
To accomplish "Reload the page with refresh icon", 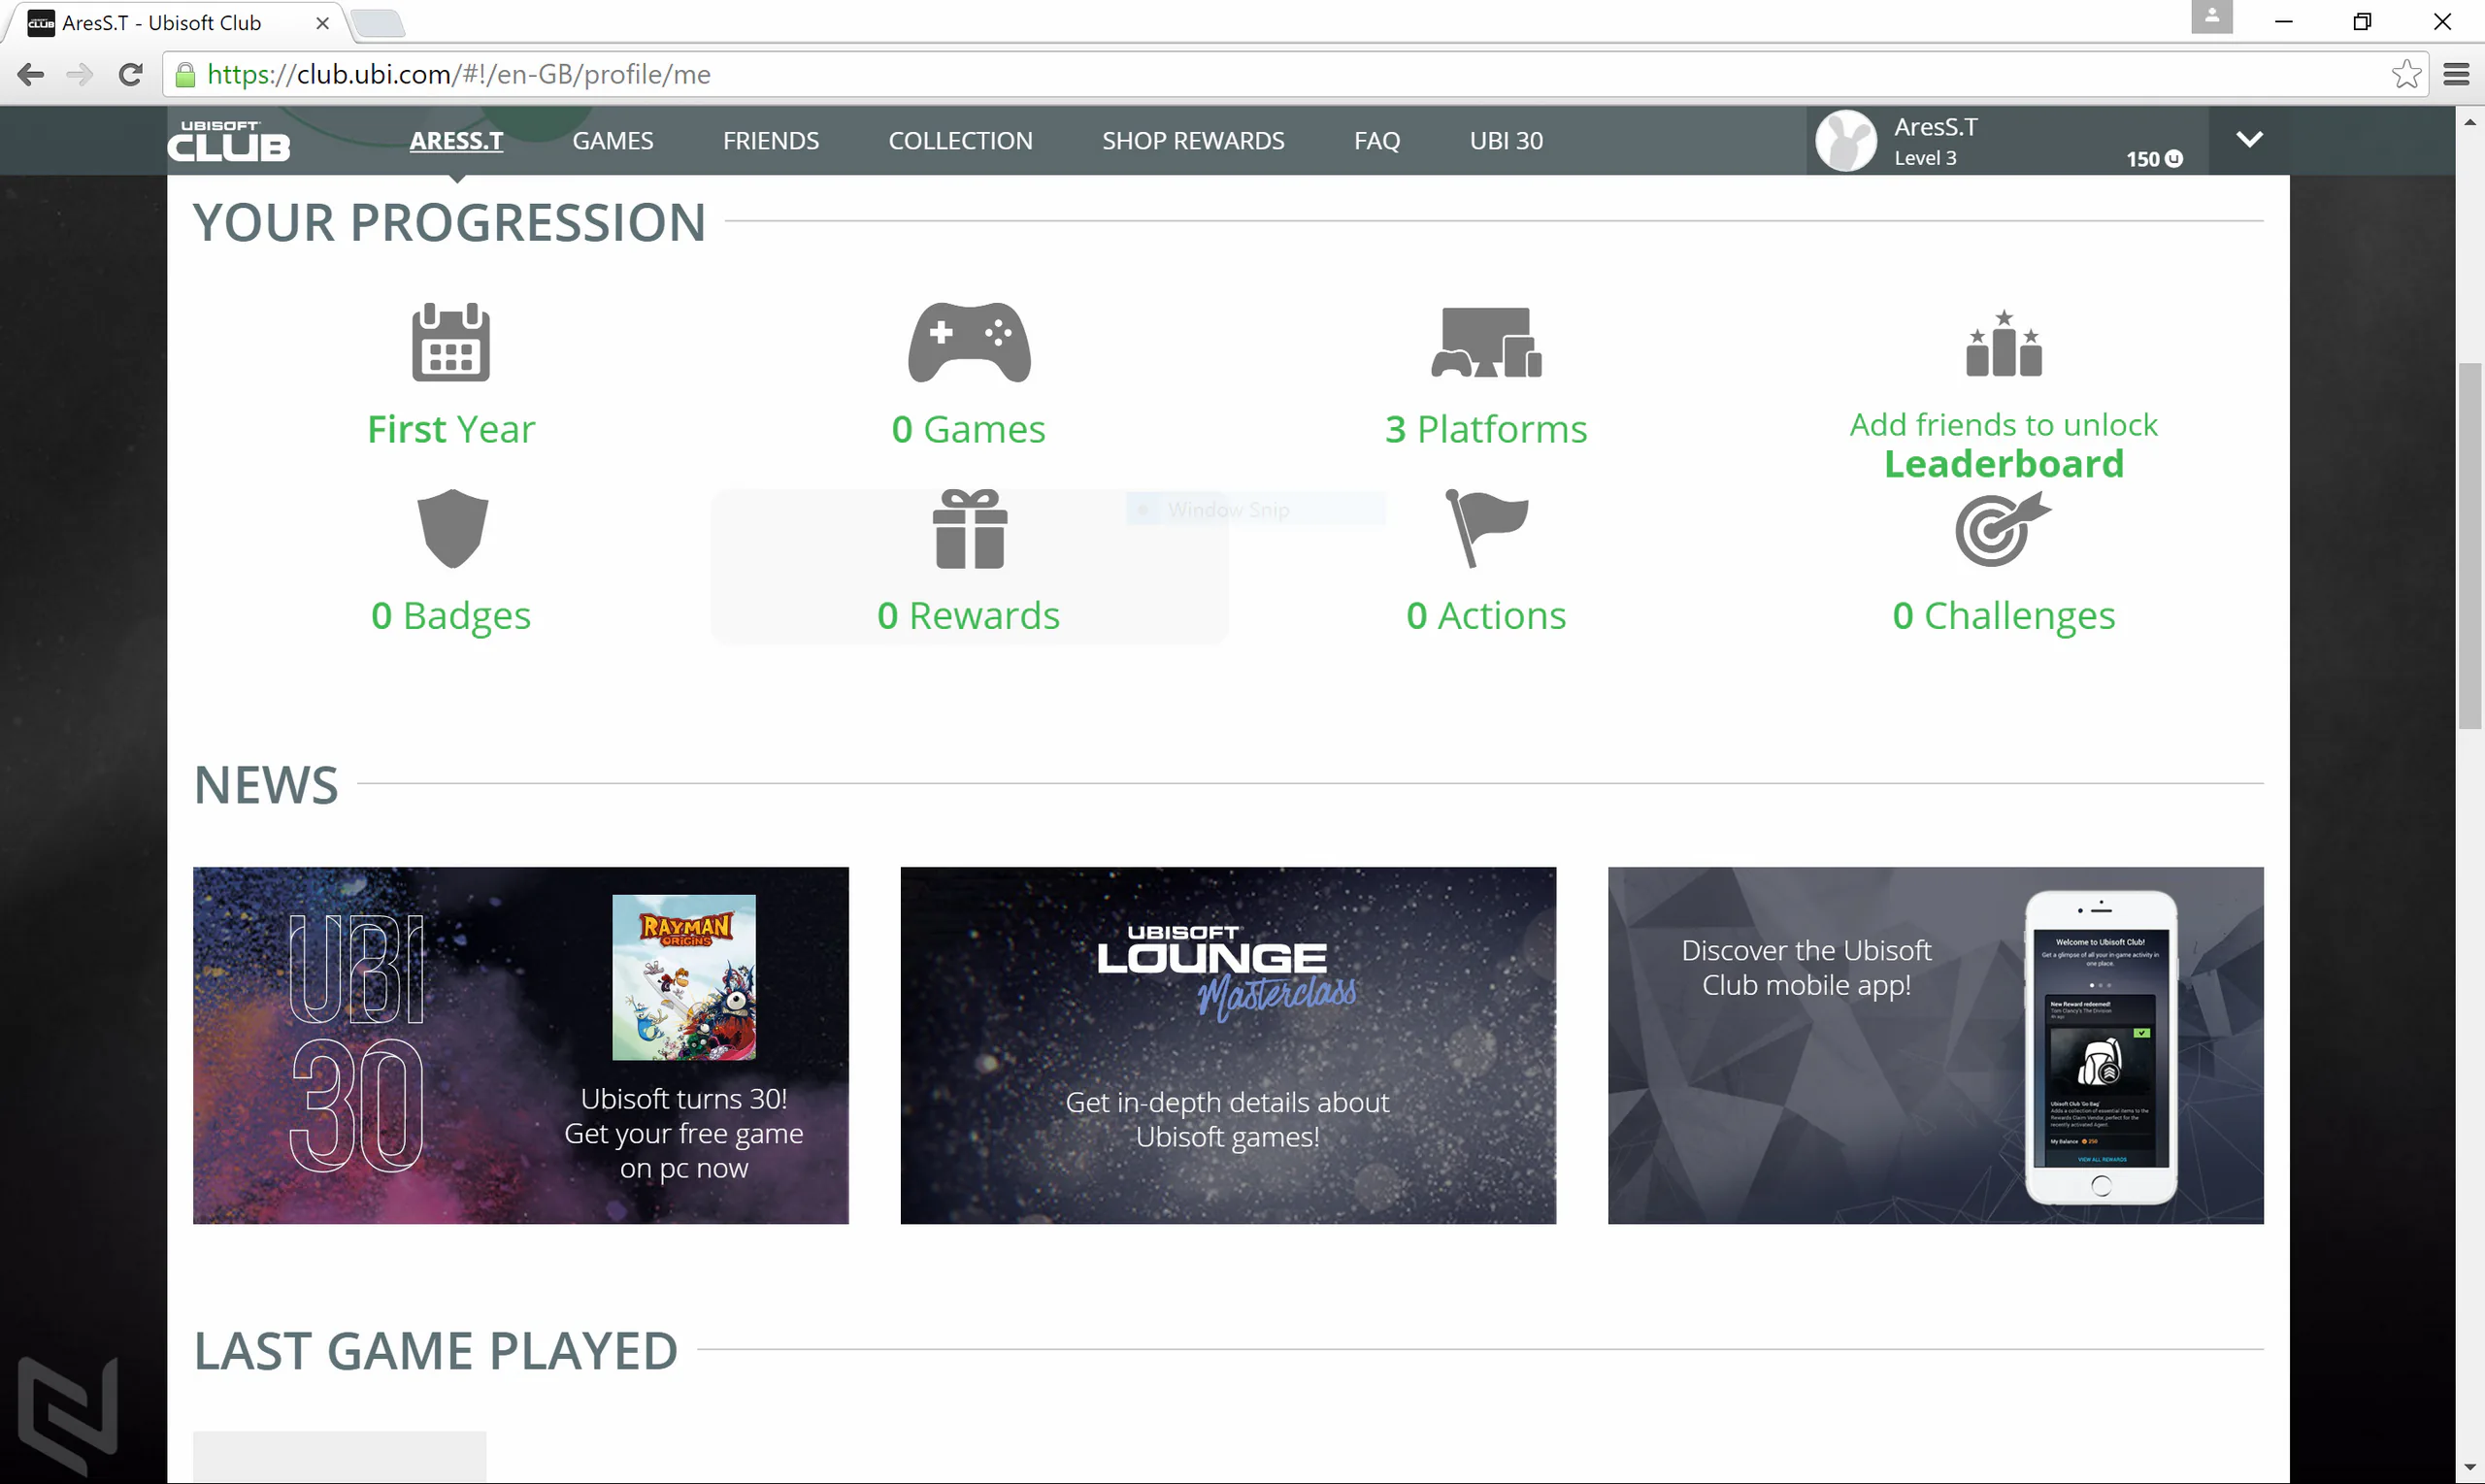I will click(130, 74).
